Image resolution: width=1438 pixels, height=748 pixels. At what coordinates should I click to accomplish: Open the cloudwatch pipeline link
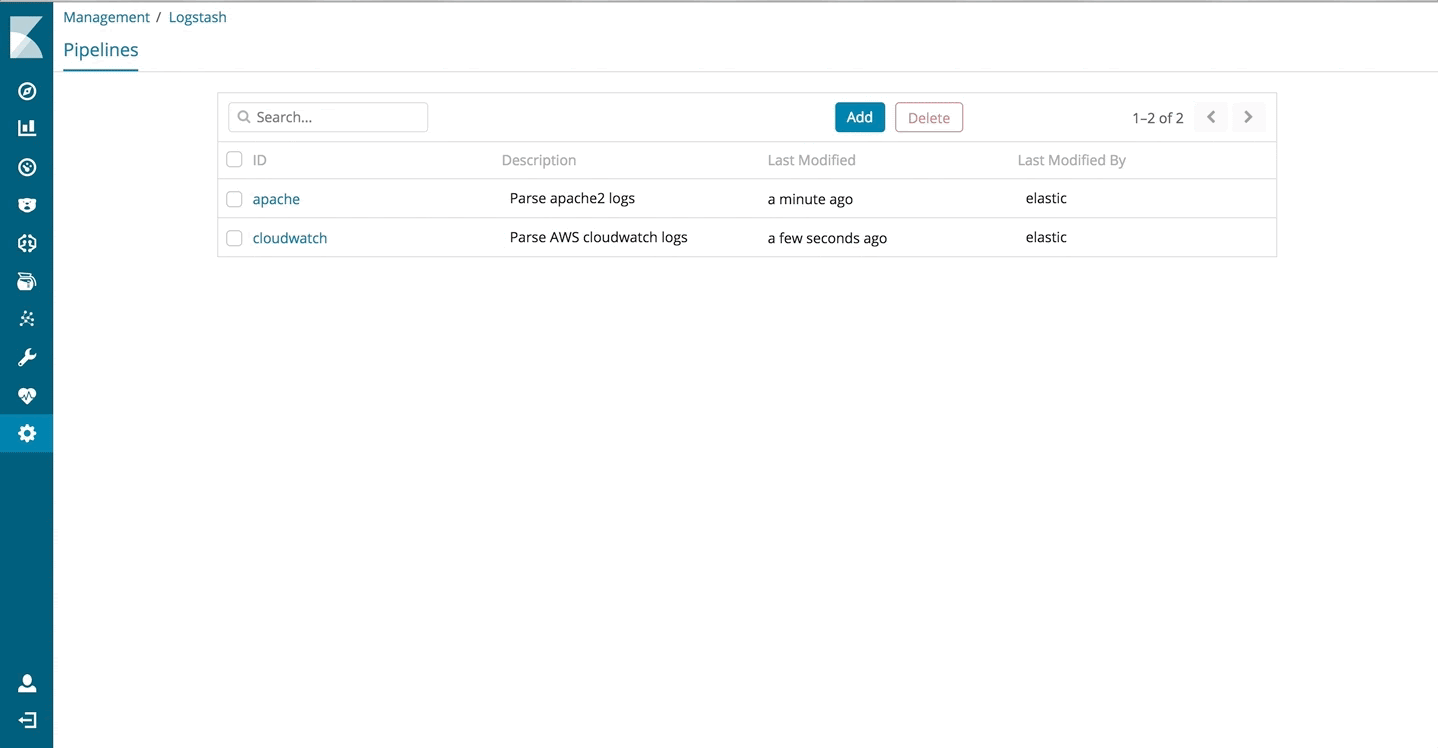[290, 238]
